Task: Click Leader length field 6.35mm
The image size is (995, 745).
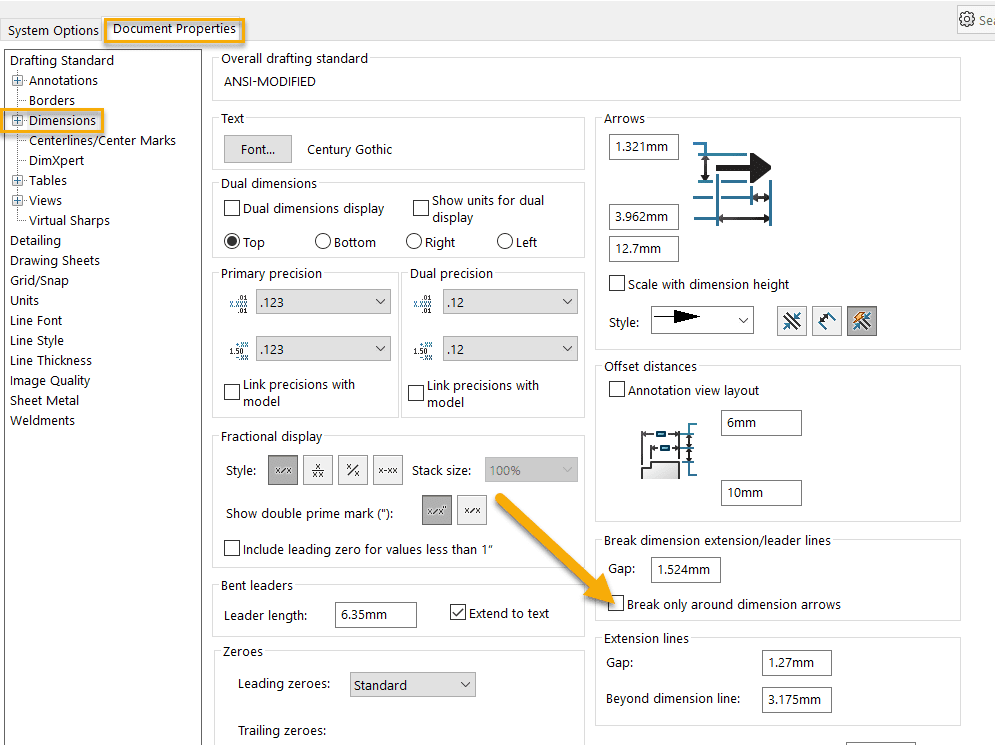Action: pyautogui.click(x=376, y=614)
